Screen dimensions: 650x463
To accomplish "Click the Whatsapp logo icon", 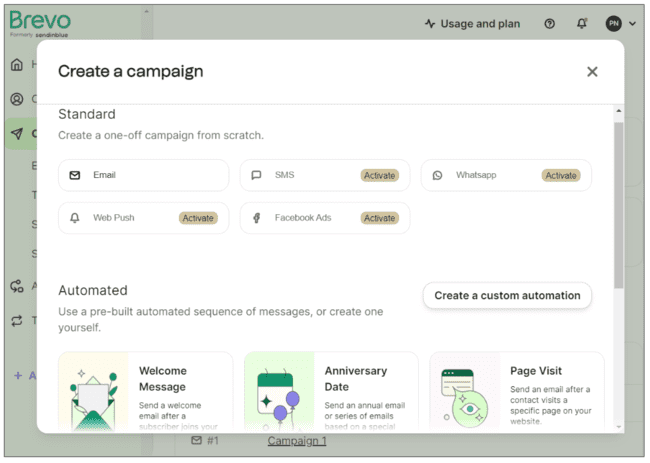I will tap(437, 175).
